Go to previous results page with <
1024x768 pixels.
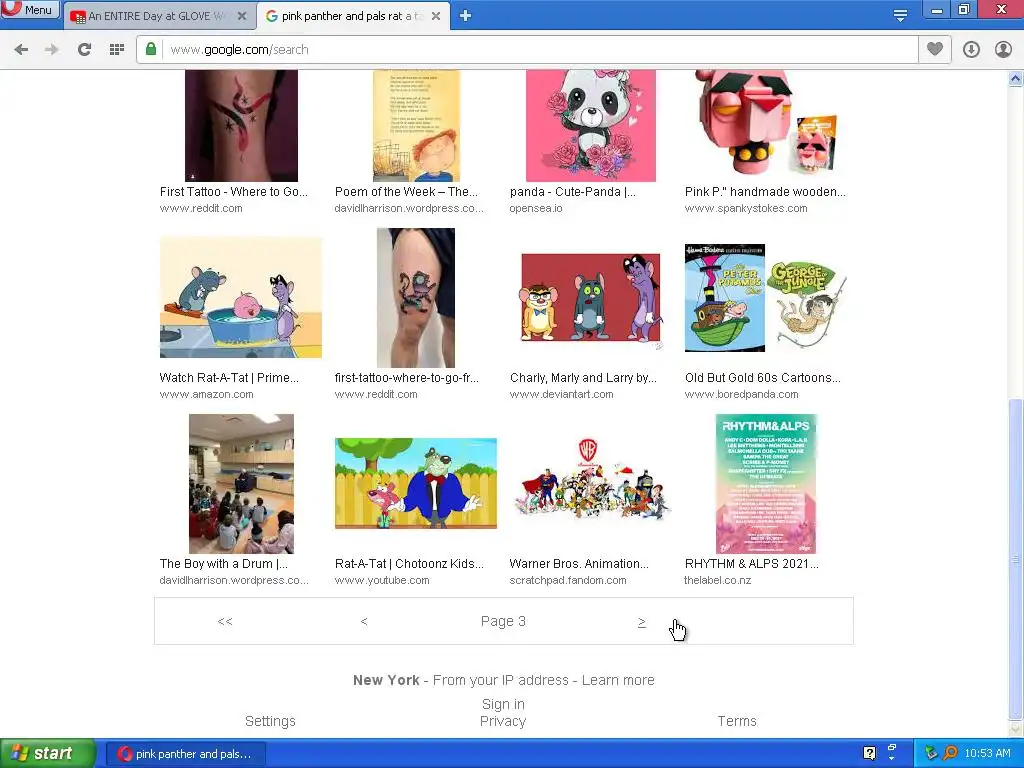tap(364, 621)
